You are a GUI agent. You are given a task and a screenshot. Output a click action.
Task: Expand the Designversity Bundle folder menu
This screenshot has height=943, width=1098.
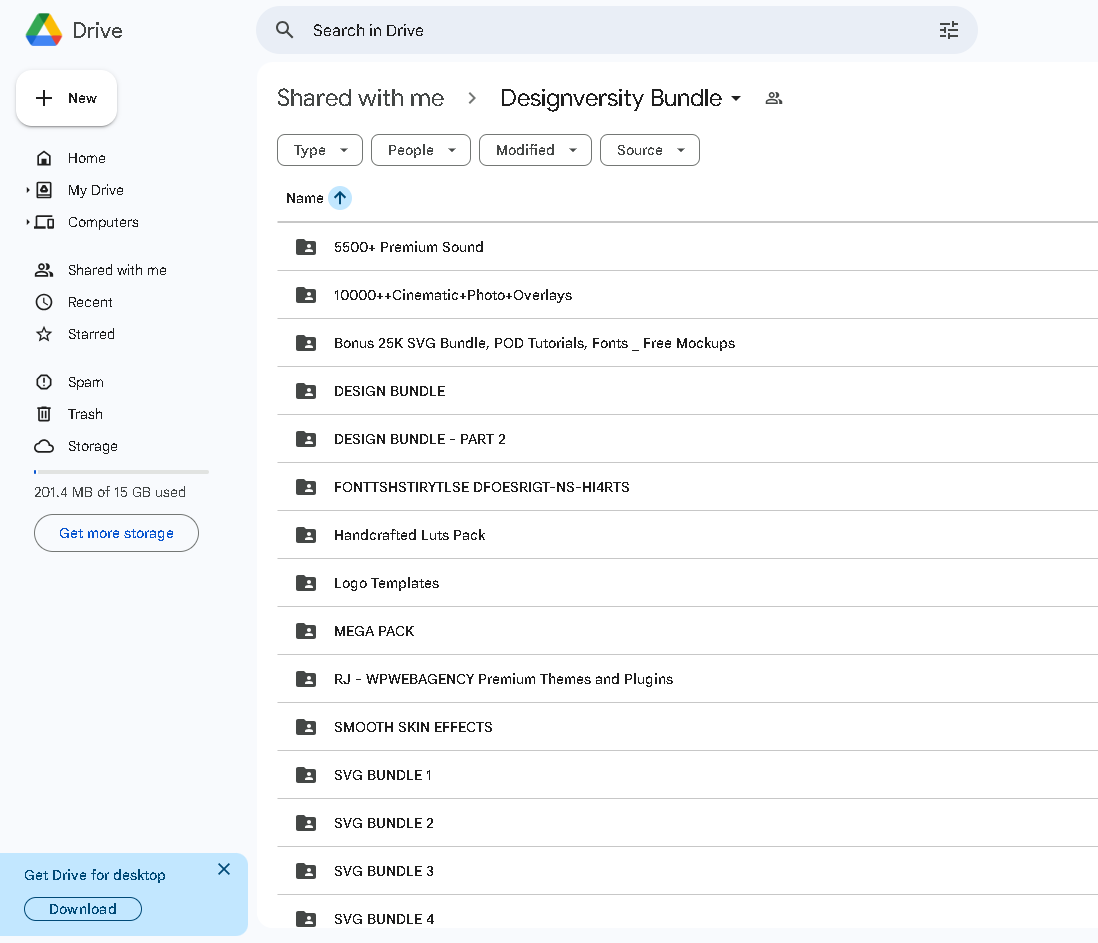coord(736,98)
